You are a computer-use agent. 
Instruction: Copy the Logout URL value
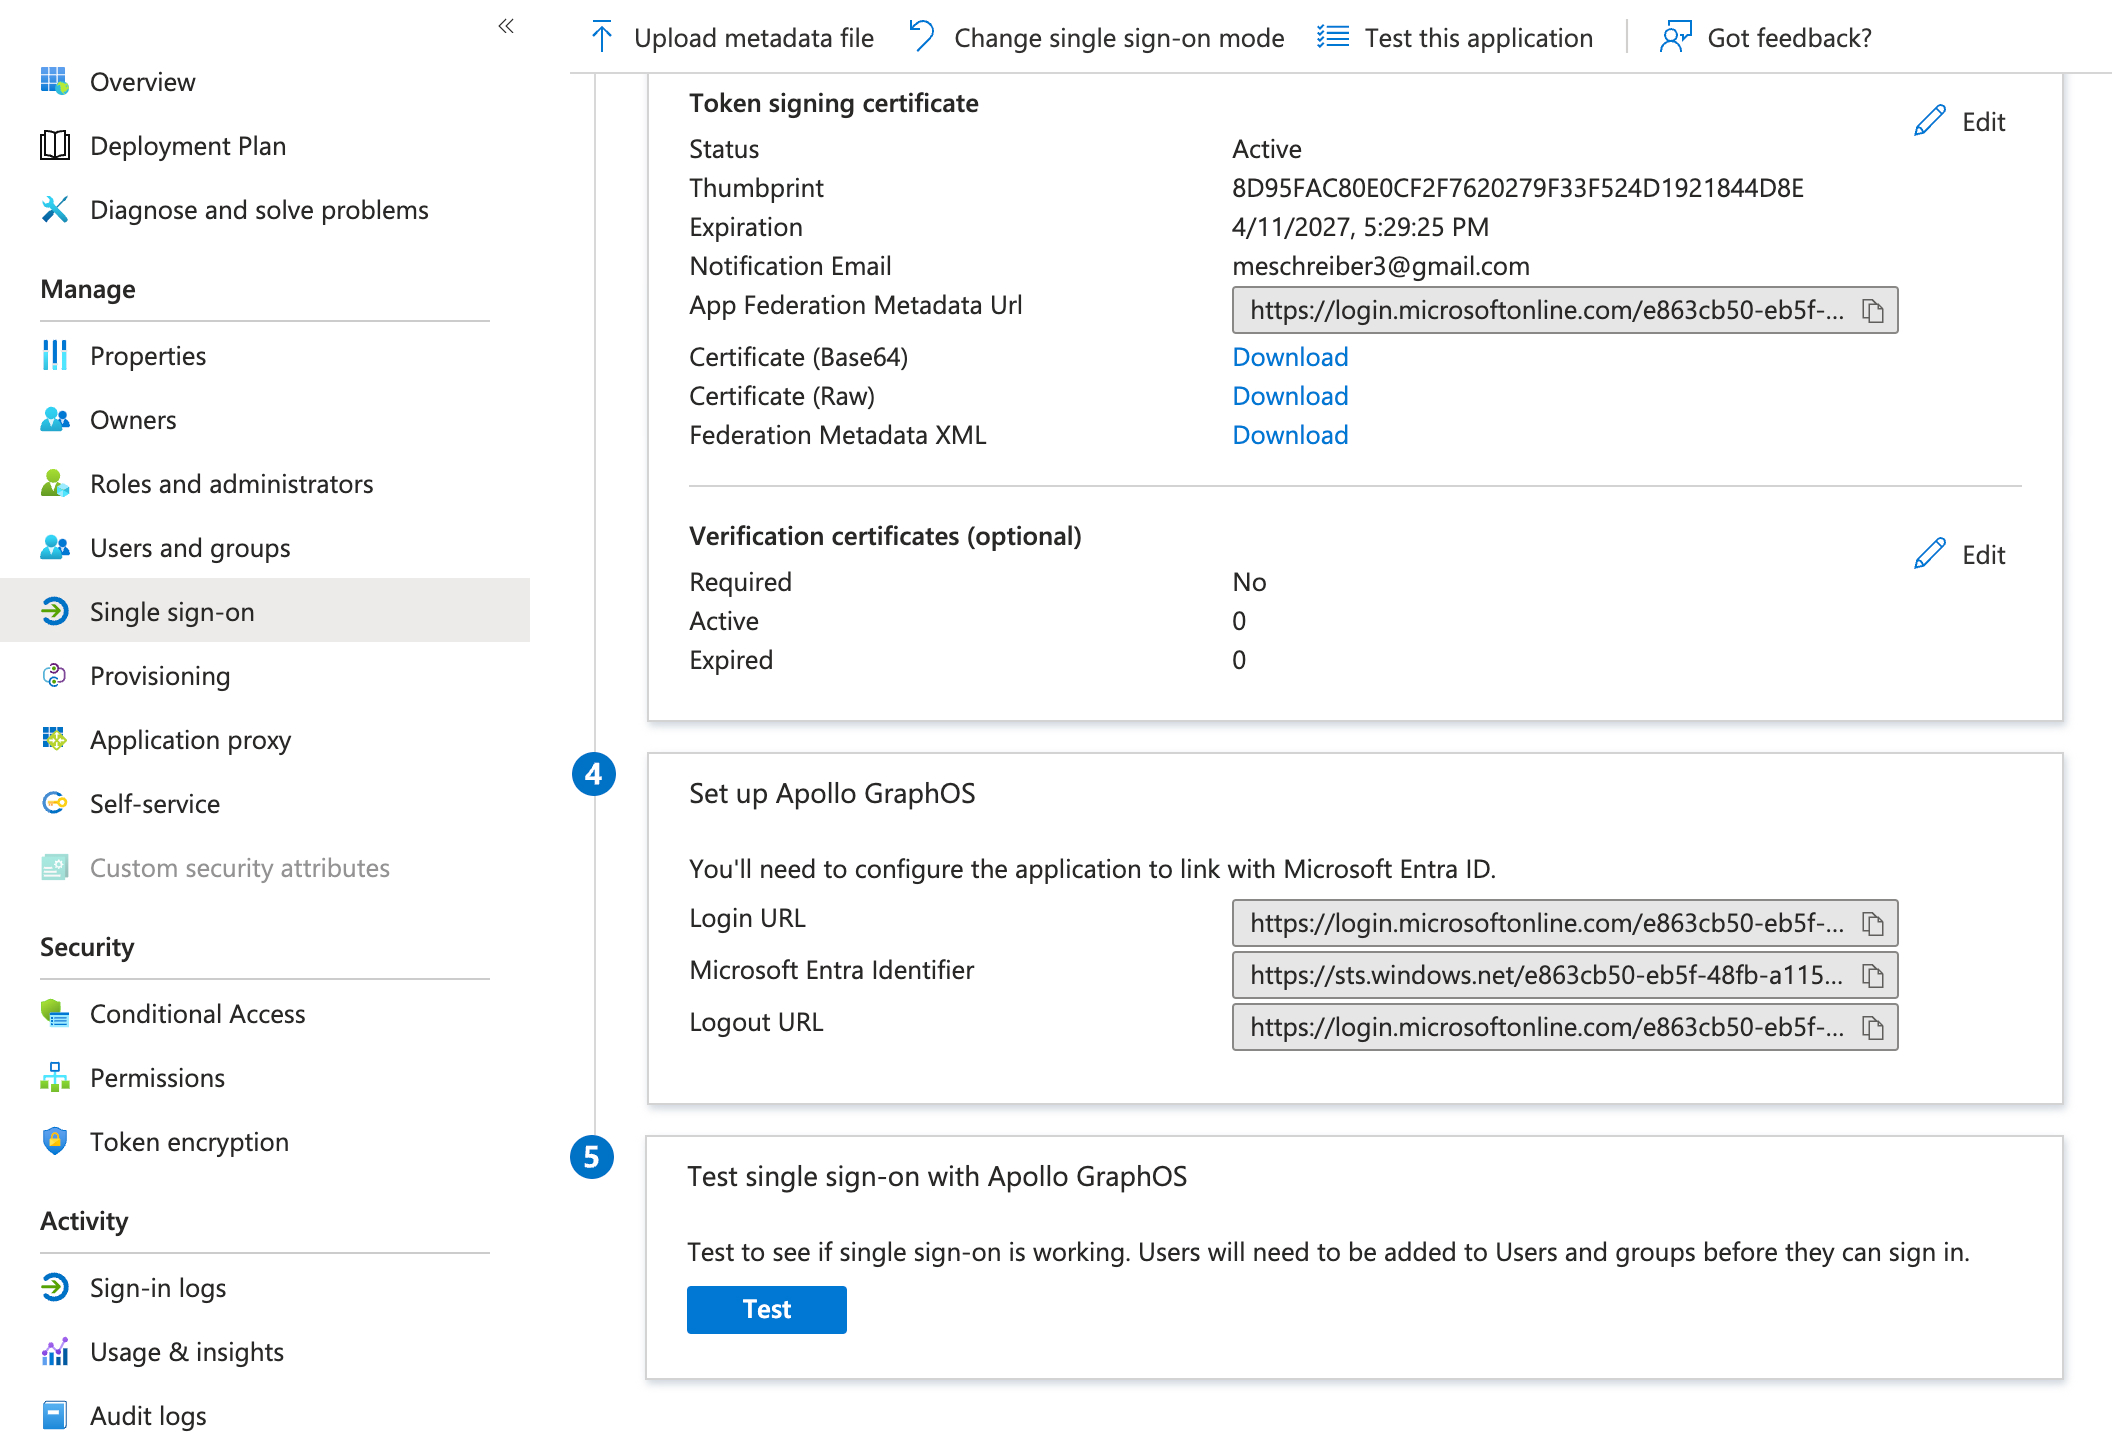pos(1872,1028)
